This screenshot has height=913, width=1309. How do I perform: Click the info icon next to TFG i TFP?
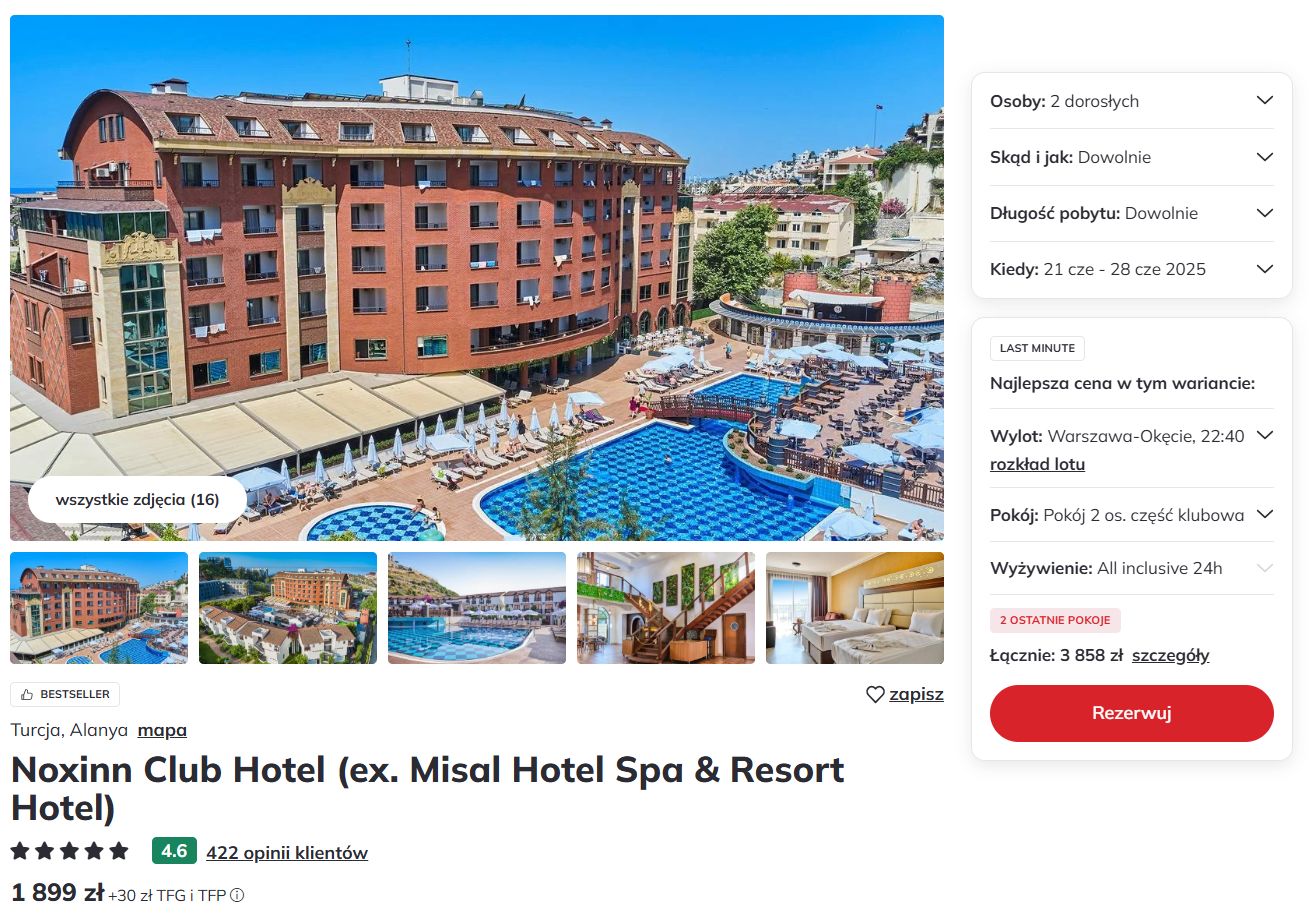tap(237, 895)
